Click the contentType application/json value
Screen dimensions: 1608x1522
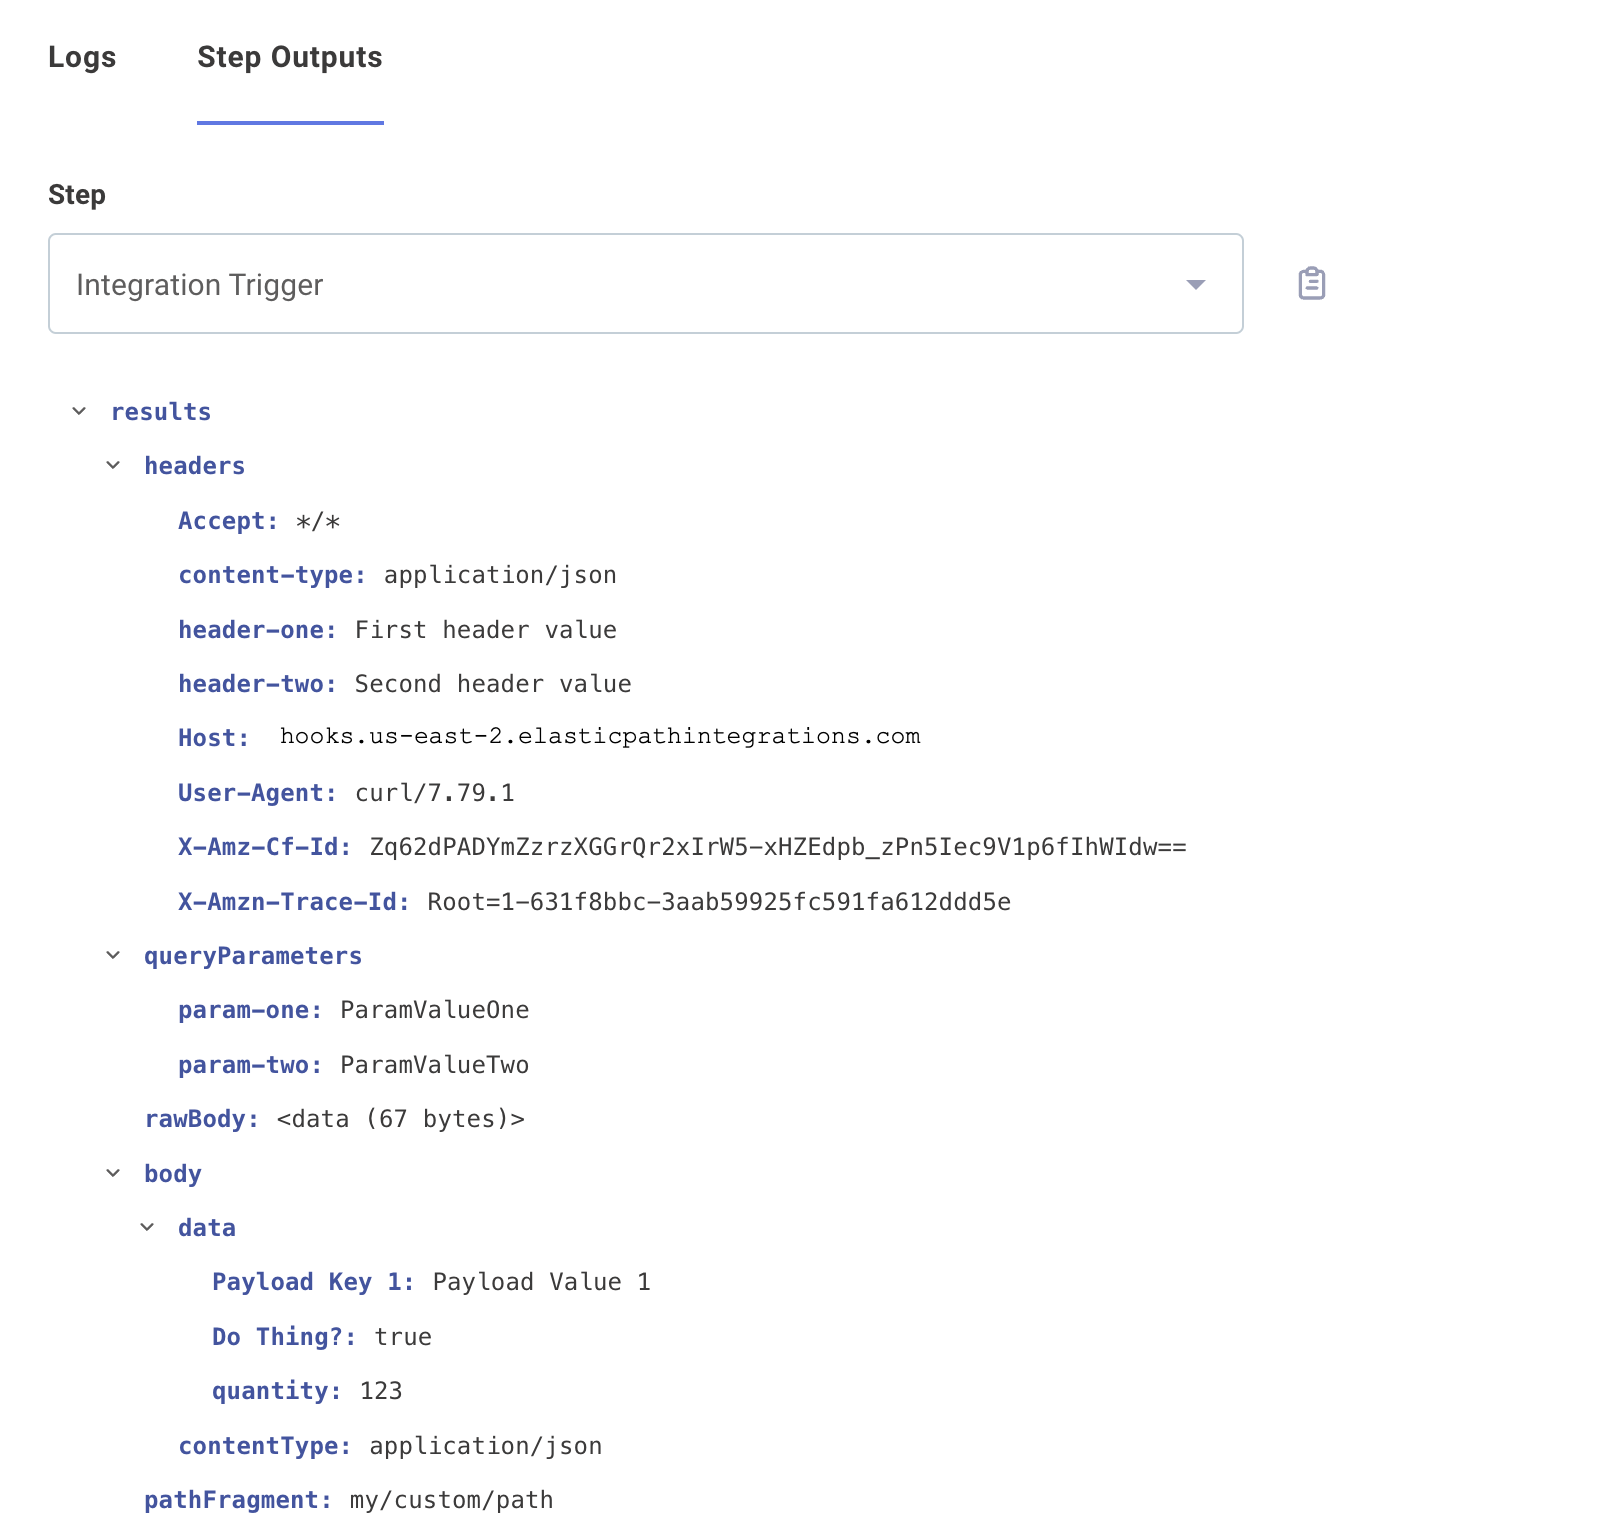click(486, 1446)
